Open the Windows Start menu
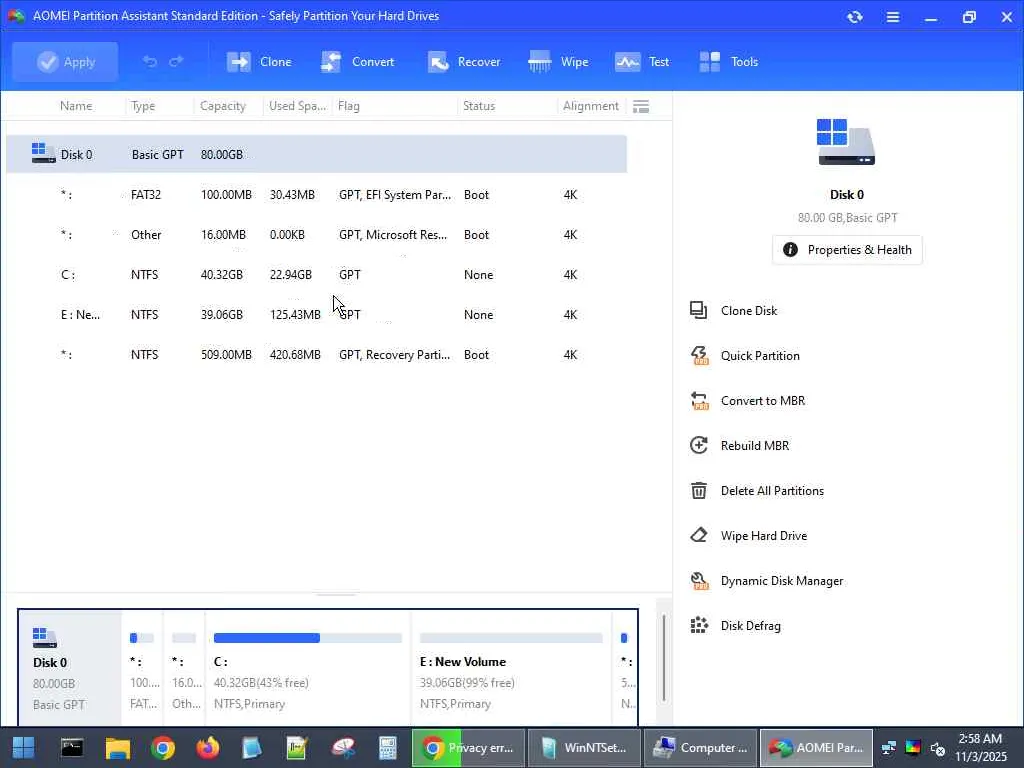The width and height of the screenshot is (1024, 768). [24, 748]
